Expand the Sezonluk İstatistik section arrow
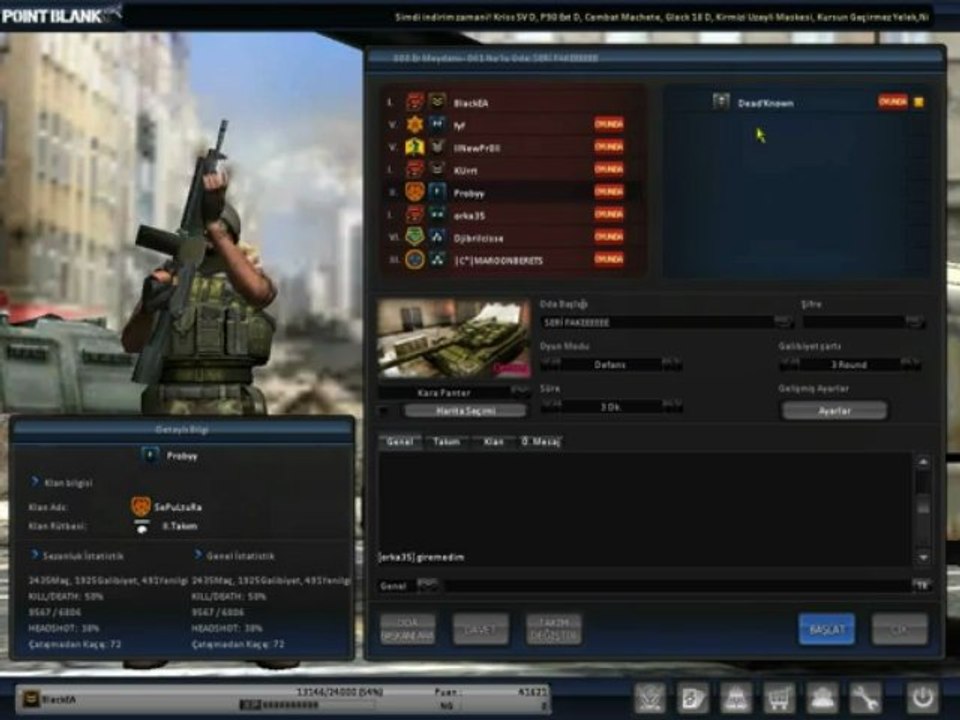Image resolution: width=960 pixels, height=720 pixels. tap(34, 555)
